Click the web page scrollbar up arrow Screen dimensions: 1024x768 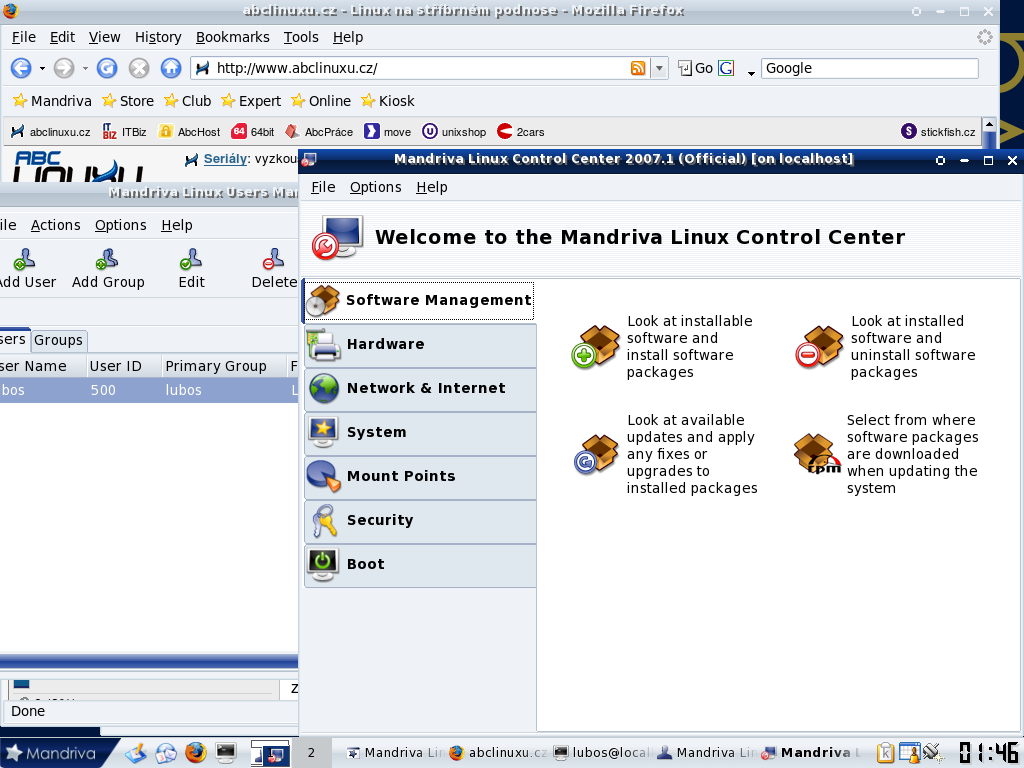coord(989,125)
